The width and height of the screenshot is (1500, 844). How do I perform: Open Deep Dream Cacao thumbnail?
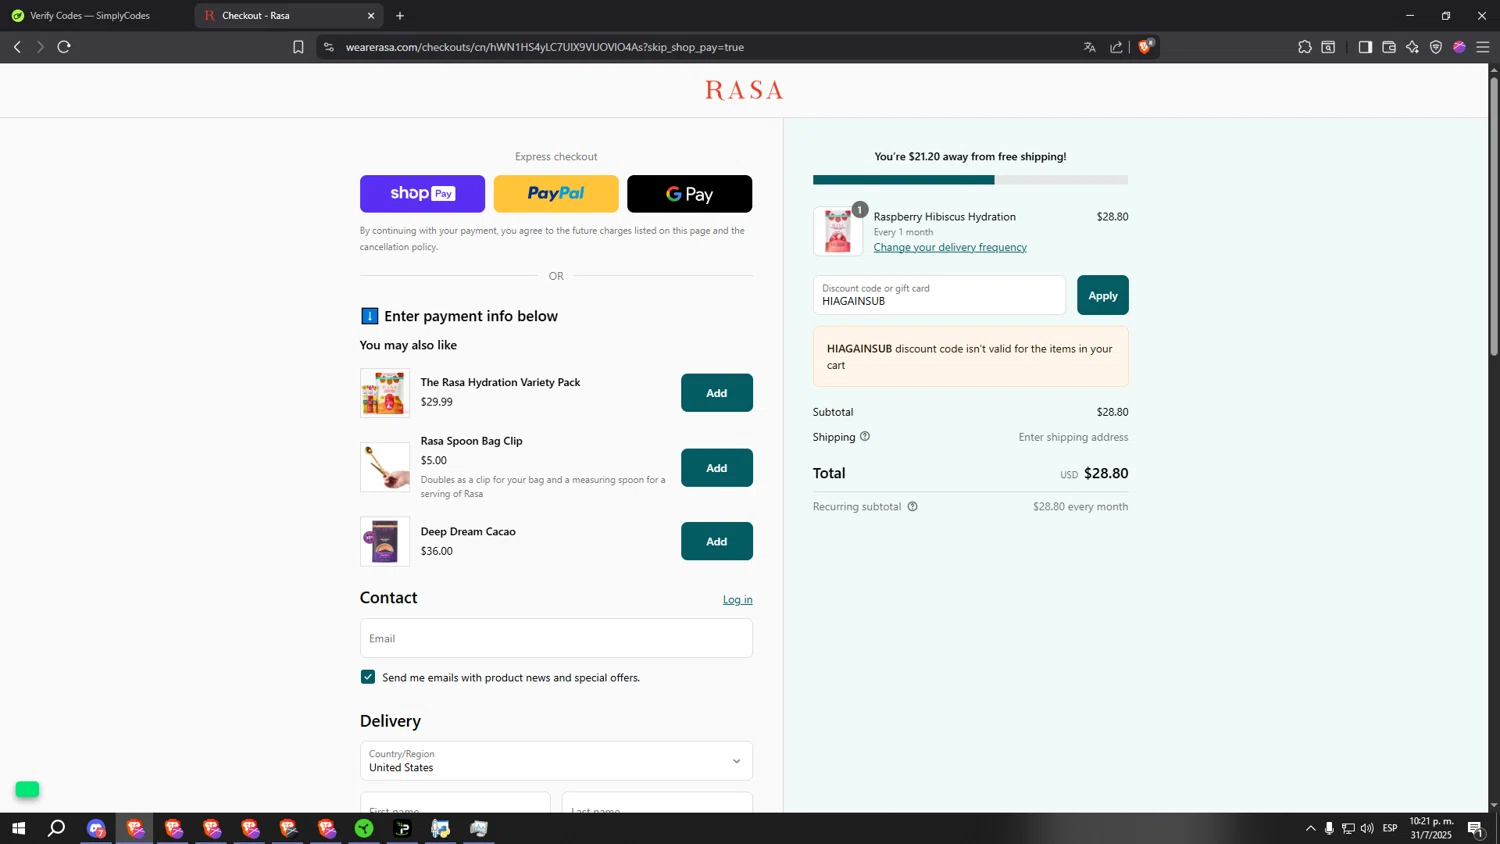(x=385, y=541)
